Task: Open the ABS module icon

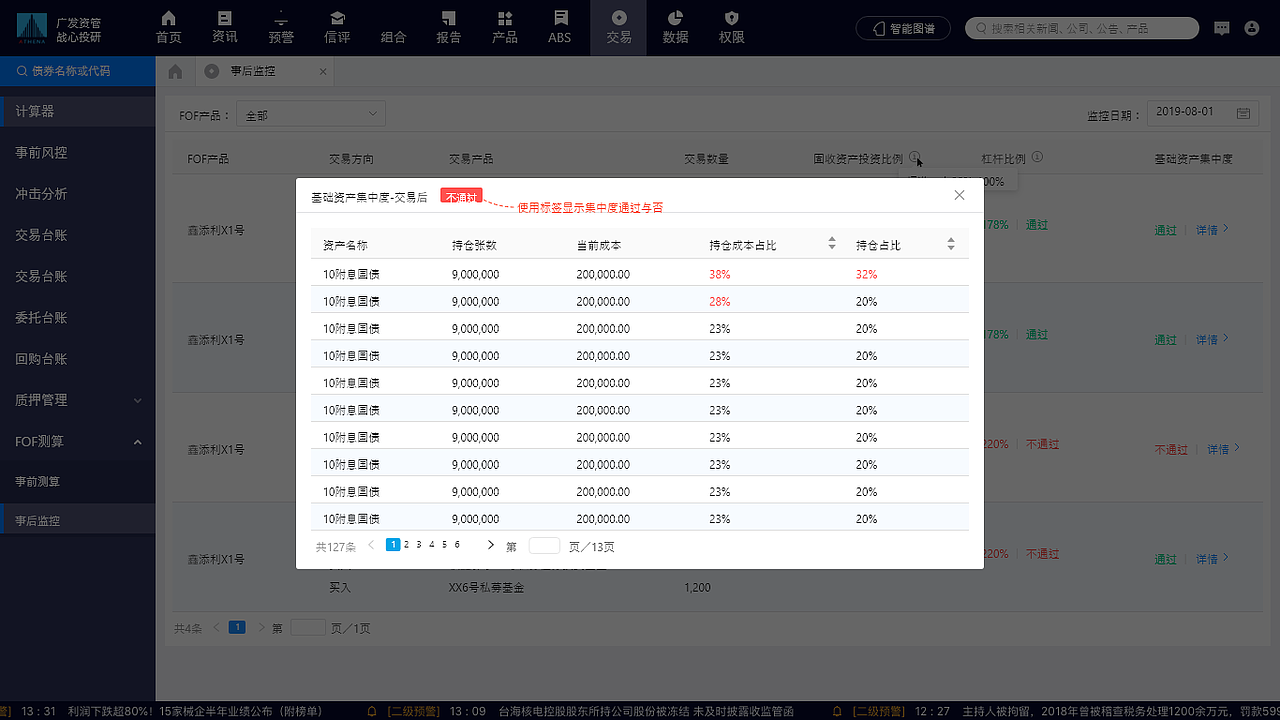Action: 560,27
